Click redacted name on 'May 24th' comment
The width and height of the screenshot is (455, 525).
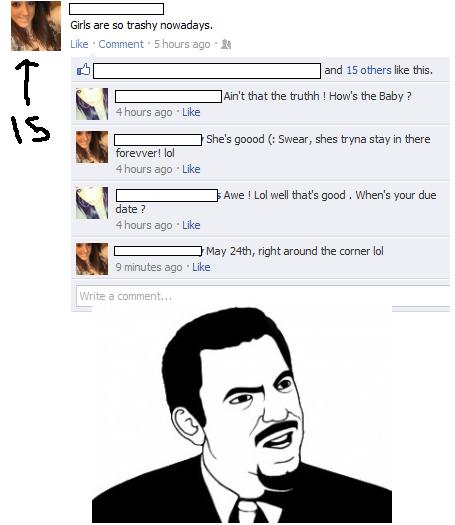(x=158, y=251)
